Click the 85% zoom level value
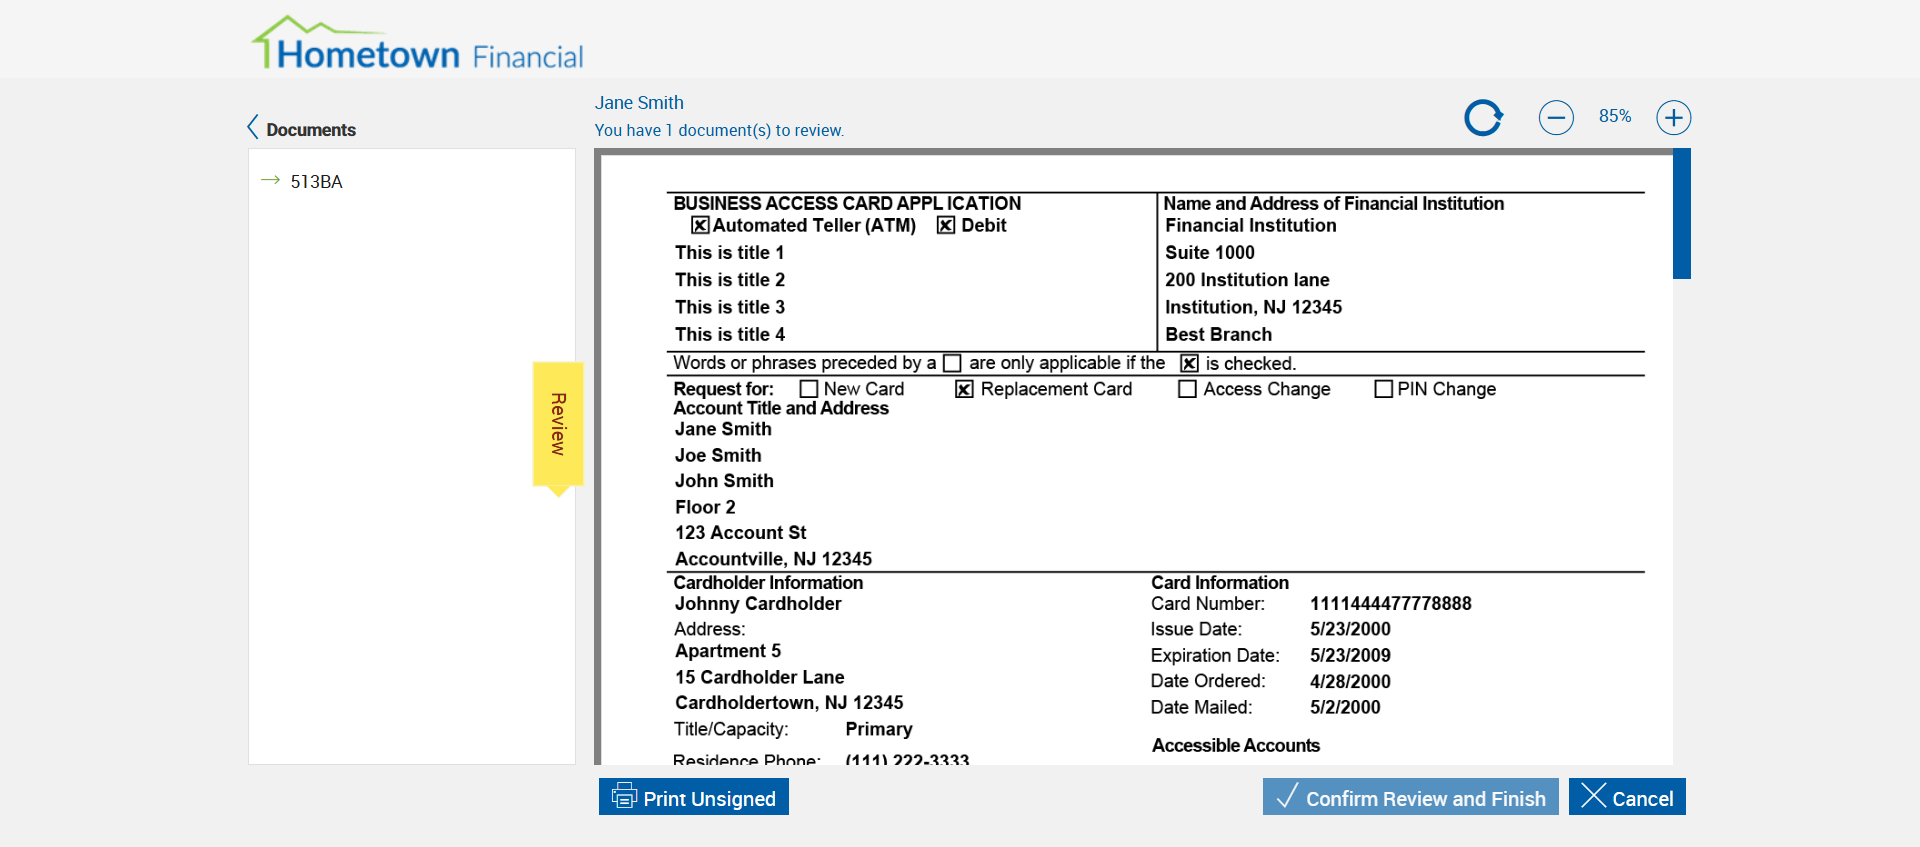Image resolution: width=1920 pixels, height=847 pixels. point(1615,116)
